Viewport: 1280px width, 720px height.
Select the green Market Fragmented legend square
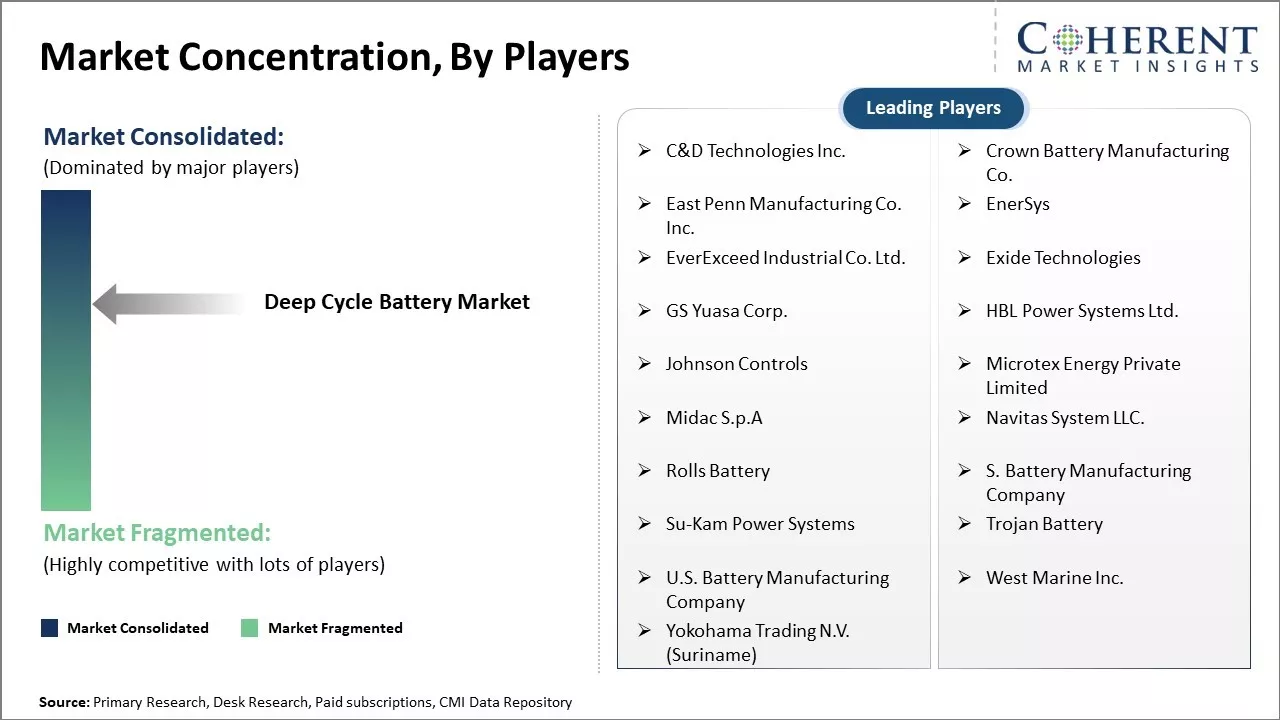[x=249, y=628]
